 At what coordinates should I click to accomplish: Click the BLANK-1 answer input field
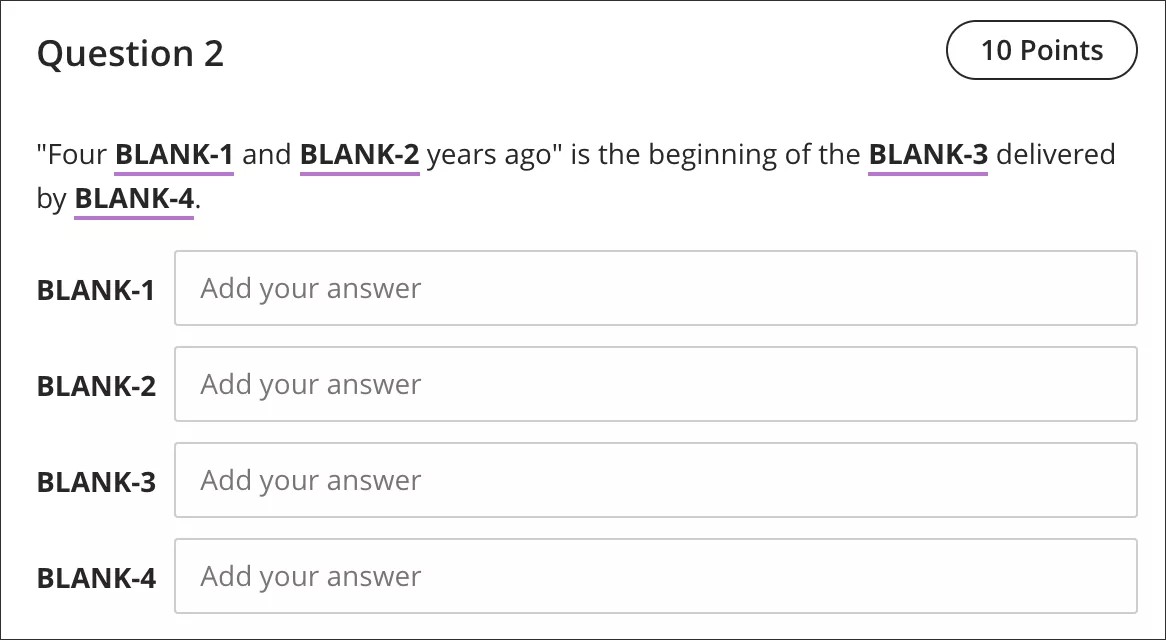(x=656, y=290)
